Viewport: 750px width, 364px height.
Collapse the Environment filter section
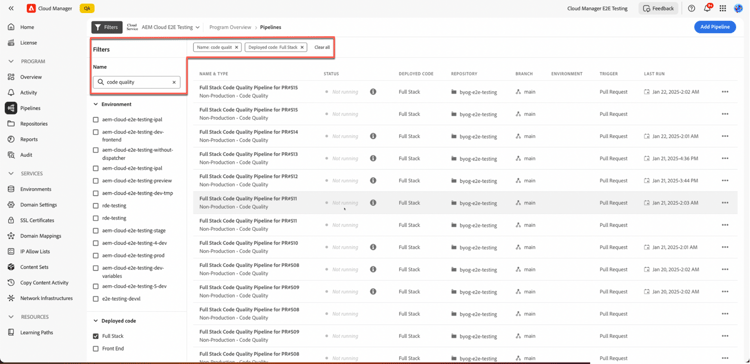(95, 104)
